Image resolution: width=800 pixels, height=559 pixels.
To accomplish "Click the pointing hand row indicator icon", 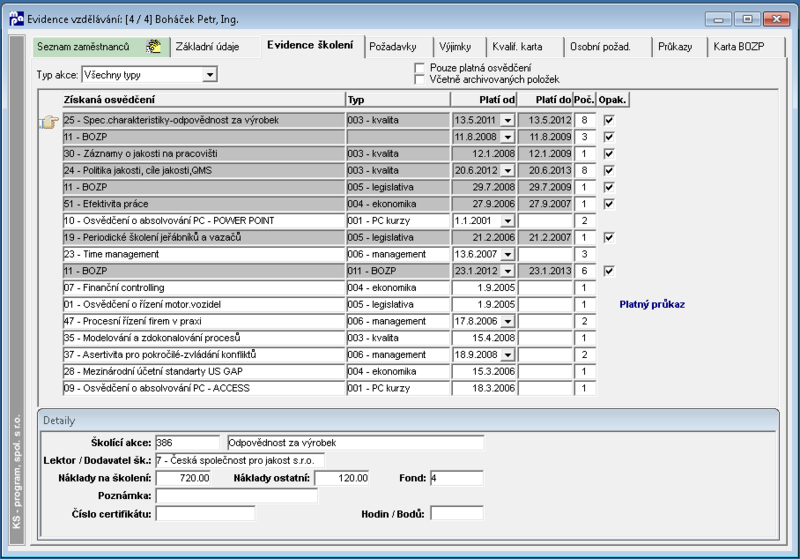I will (49, 122).
